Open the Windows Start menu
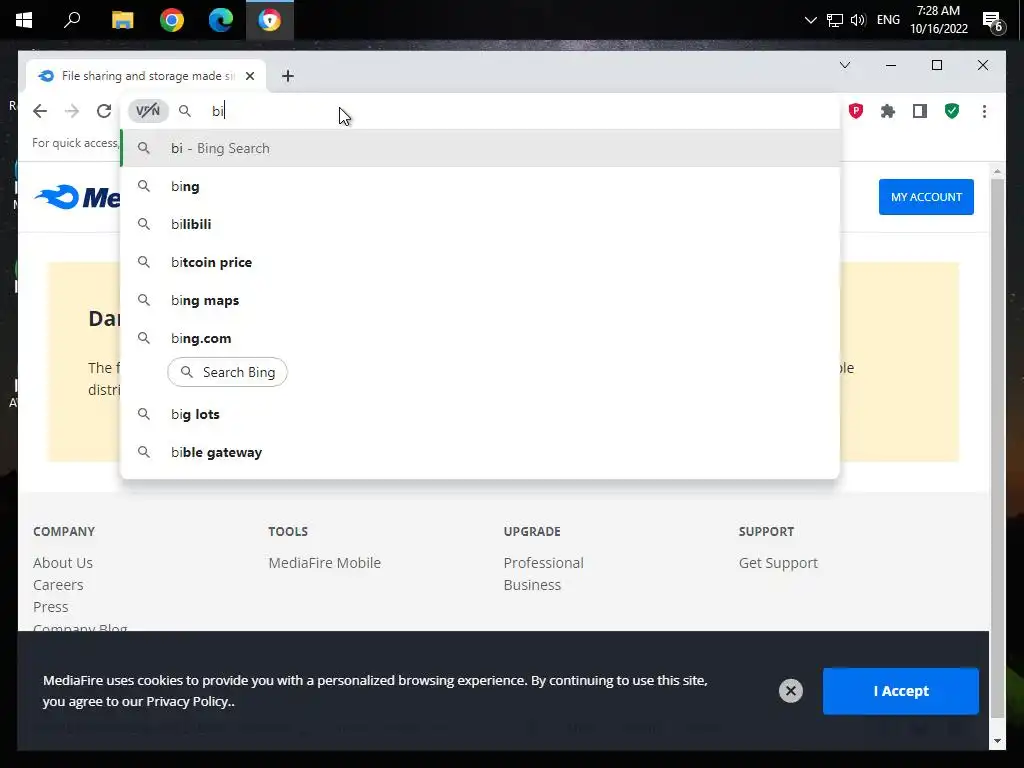 [x=24, y=20]
